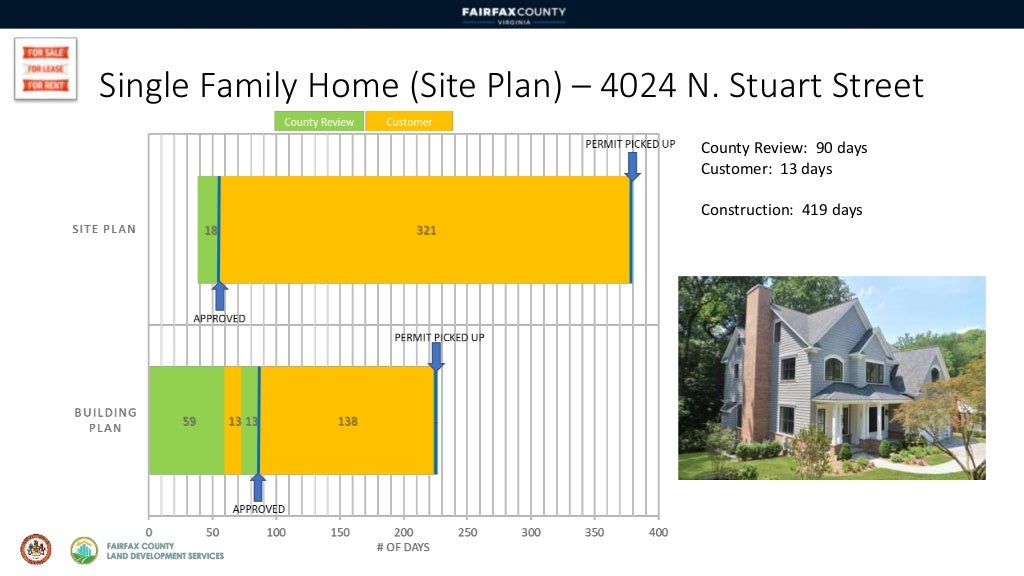Click the orange 138-day Building Plan segment
Image resolution: width=1024 pixels, height=576 pixels.
click(x=347, y=421)
